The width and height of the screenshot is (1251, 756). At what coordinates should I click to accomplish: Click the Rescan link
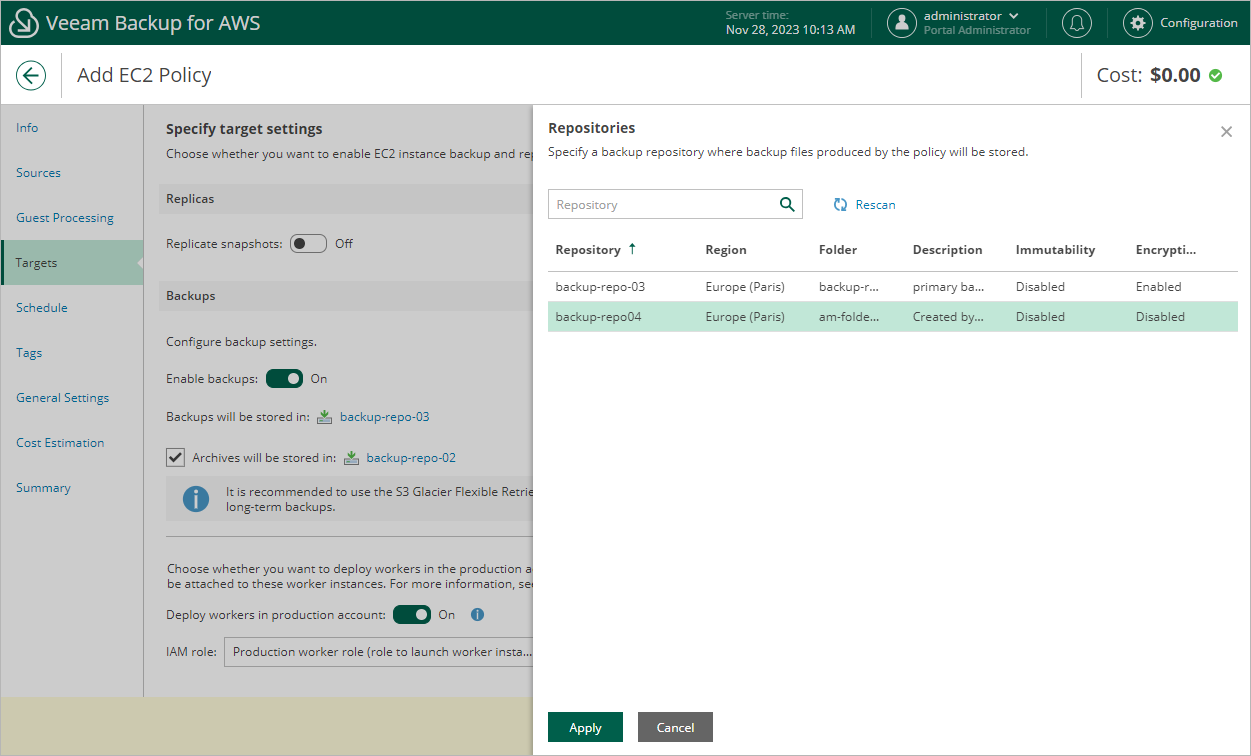[876, 205]
